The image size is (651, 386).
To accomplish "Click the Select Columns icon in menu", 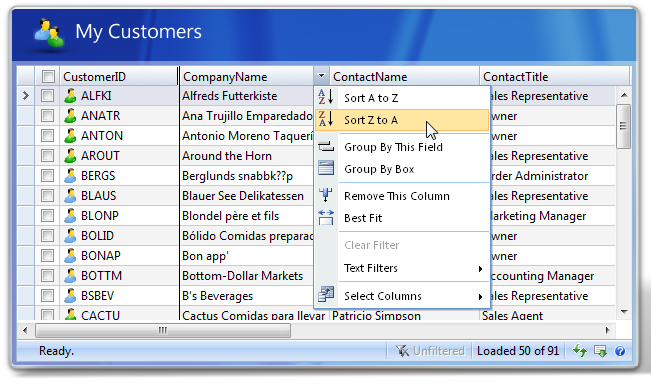I will click(x=326, y=295).
